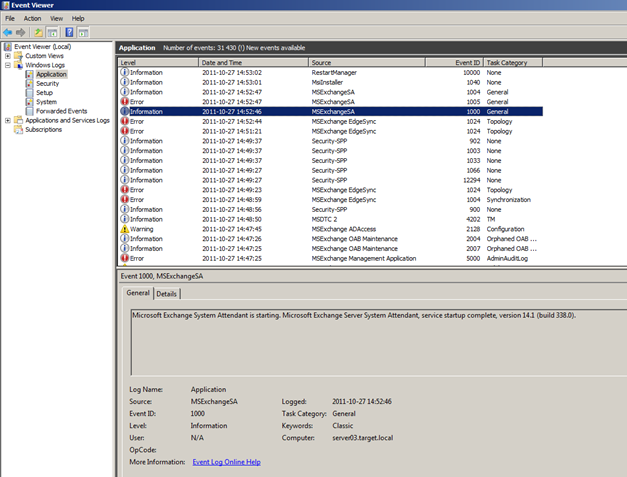The width and height of the screenshot is (627, 477).
Task: Click the error icon of MSExchangeSA event 1005
Action: click(x=125, y=102)
